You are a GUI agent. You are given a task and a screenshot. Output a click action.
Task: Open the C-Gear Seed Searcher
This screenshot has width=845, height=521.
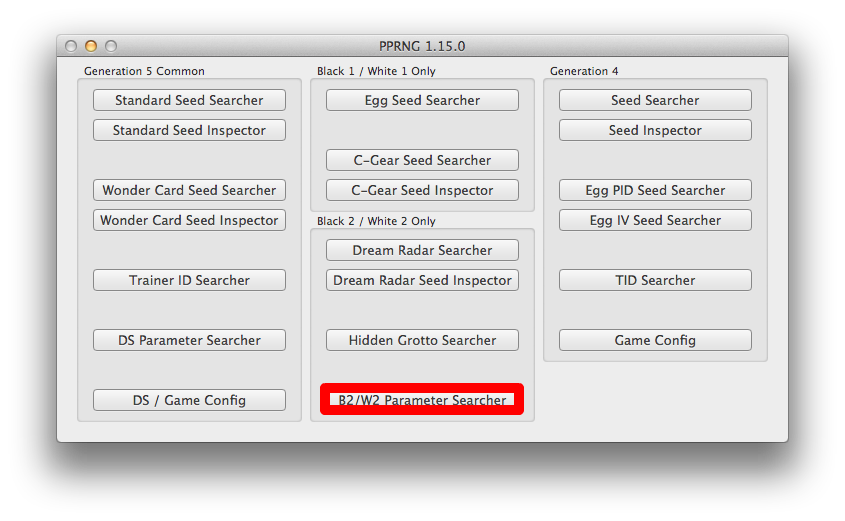(422, 160)
